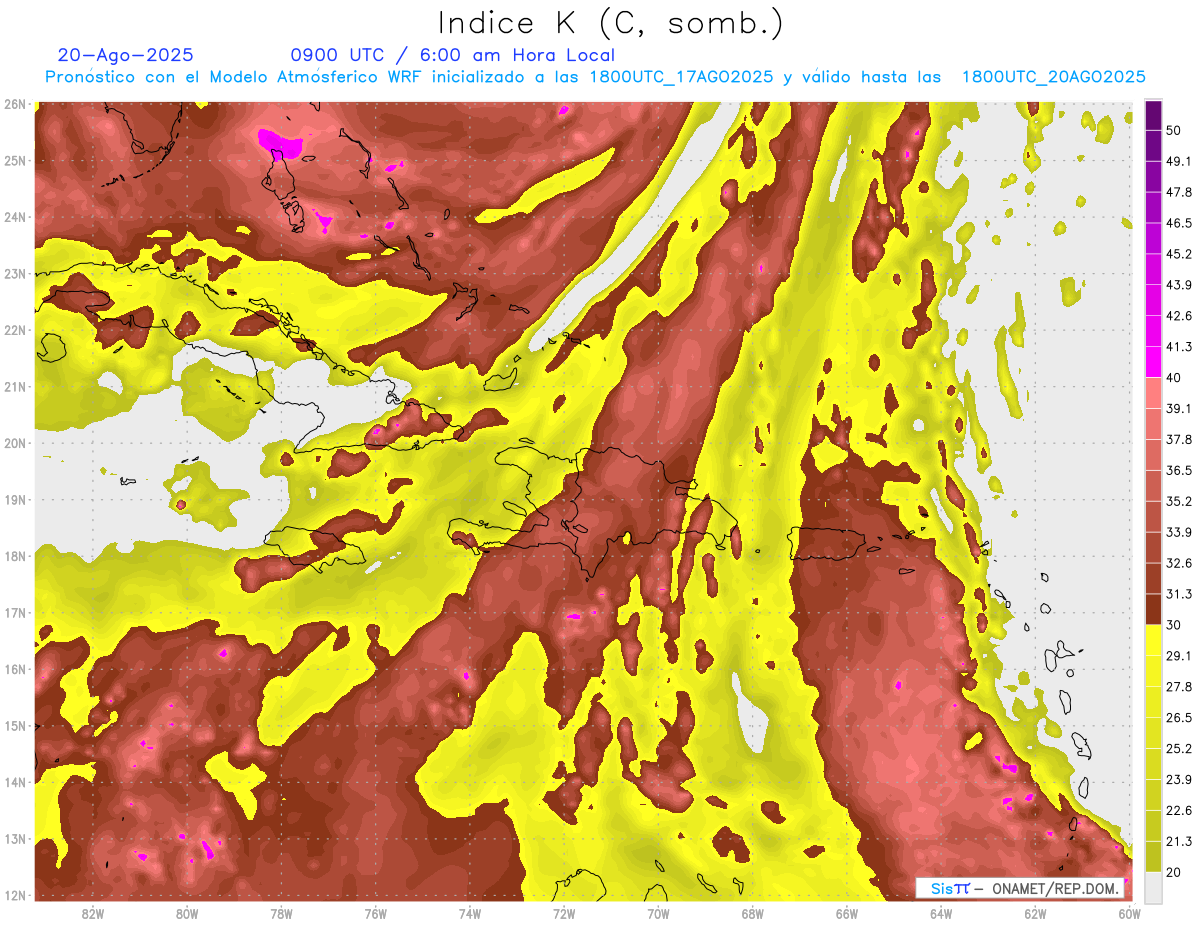Image resolution: width=1200 pixels, height=927 pixels.
Task: Select the date label "20-Ago-2025"
Action: point(126,55)
